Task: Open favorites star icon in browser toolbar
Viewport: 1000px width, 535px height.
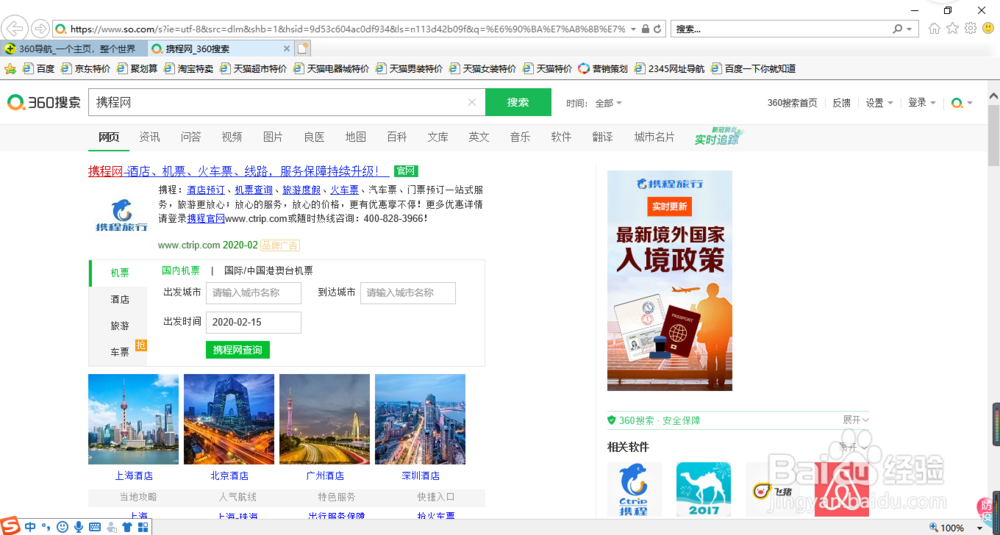Action: point(952,29)
